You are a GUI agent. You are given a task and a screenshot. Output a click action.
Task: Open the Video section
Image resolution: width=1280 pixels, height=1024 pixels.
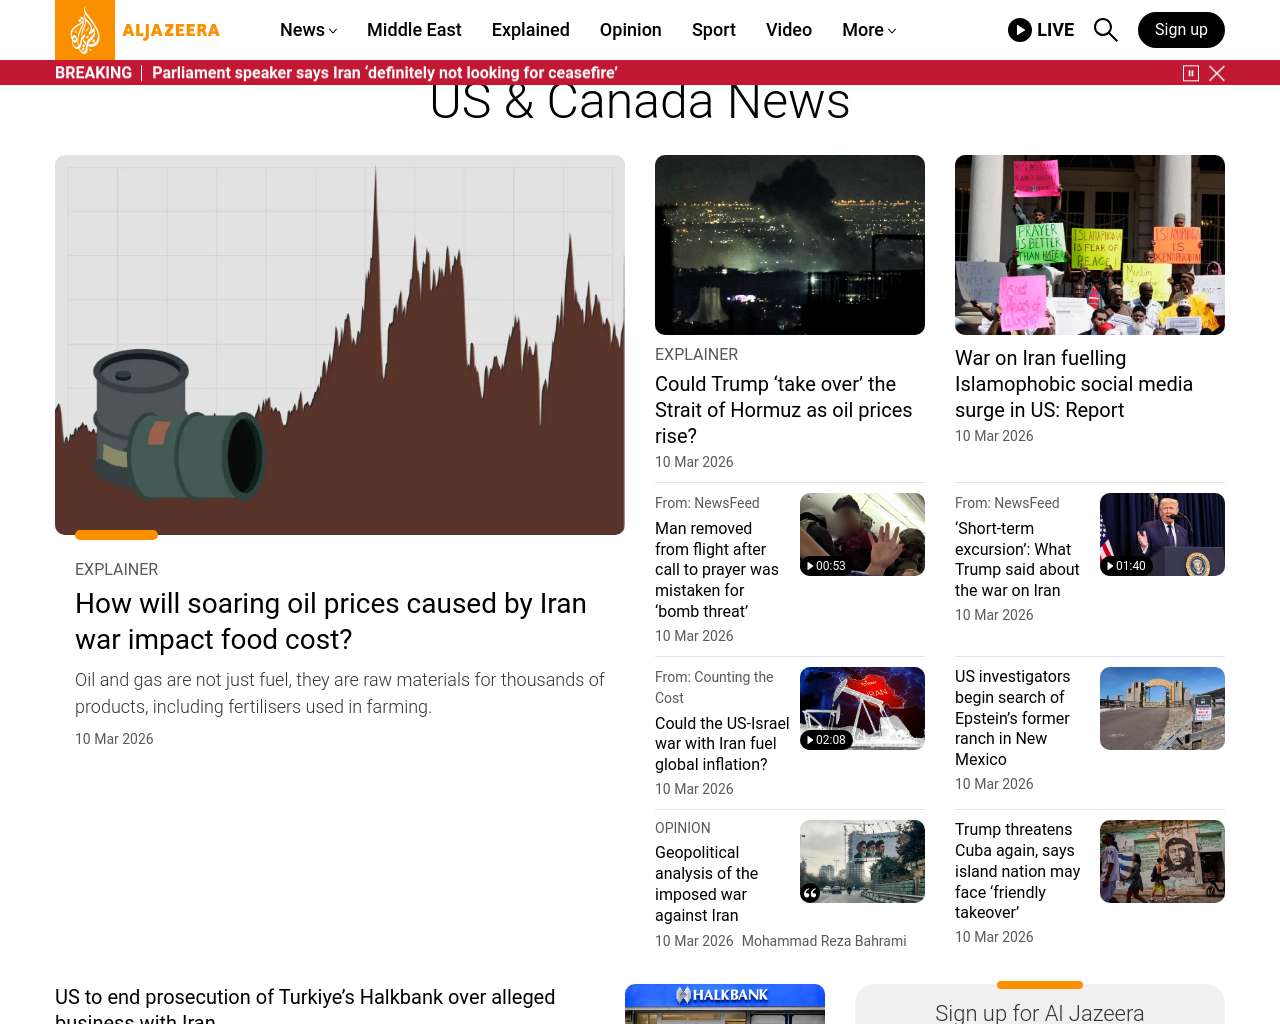pos(789,30)
